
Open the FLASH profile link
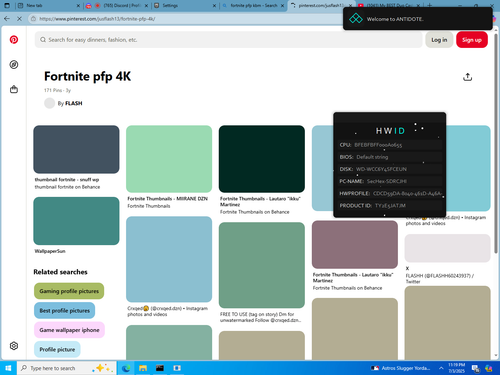tap(74, 103)
